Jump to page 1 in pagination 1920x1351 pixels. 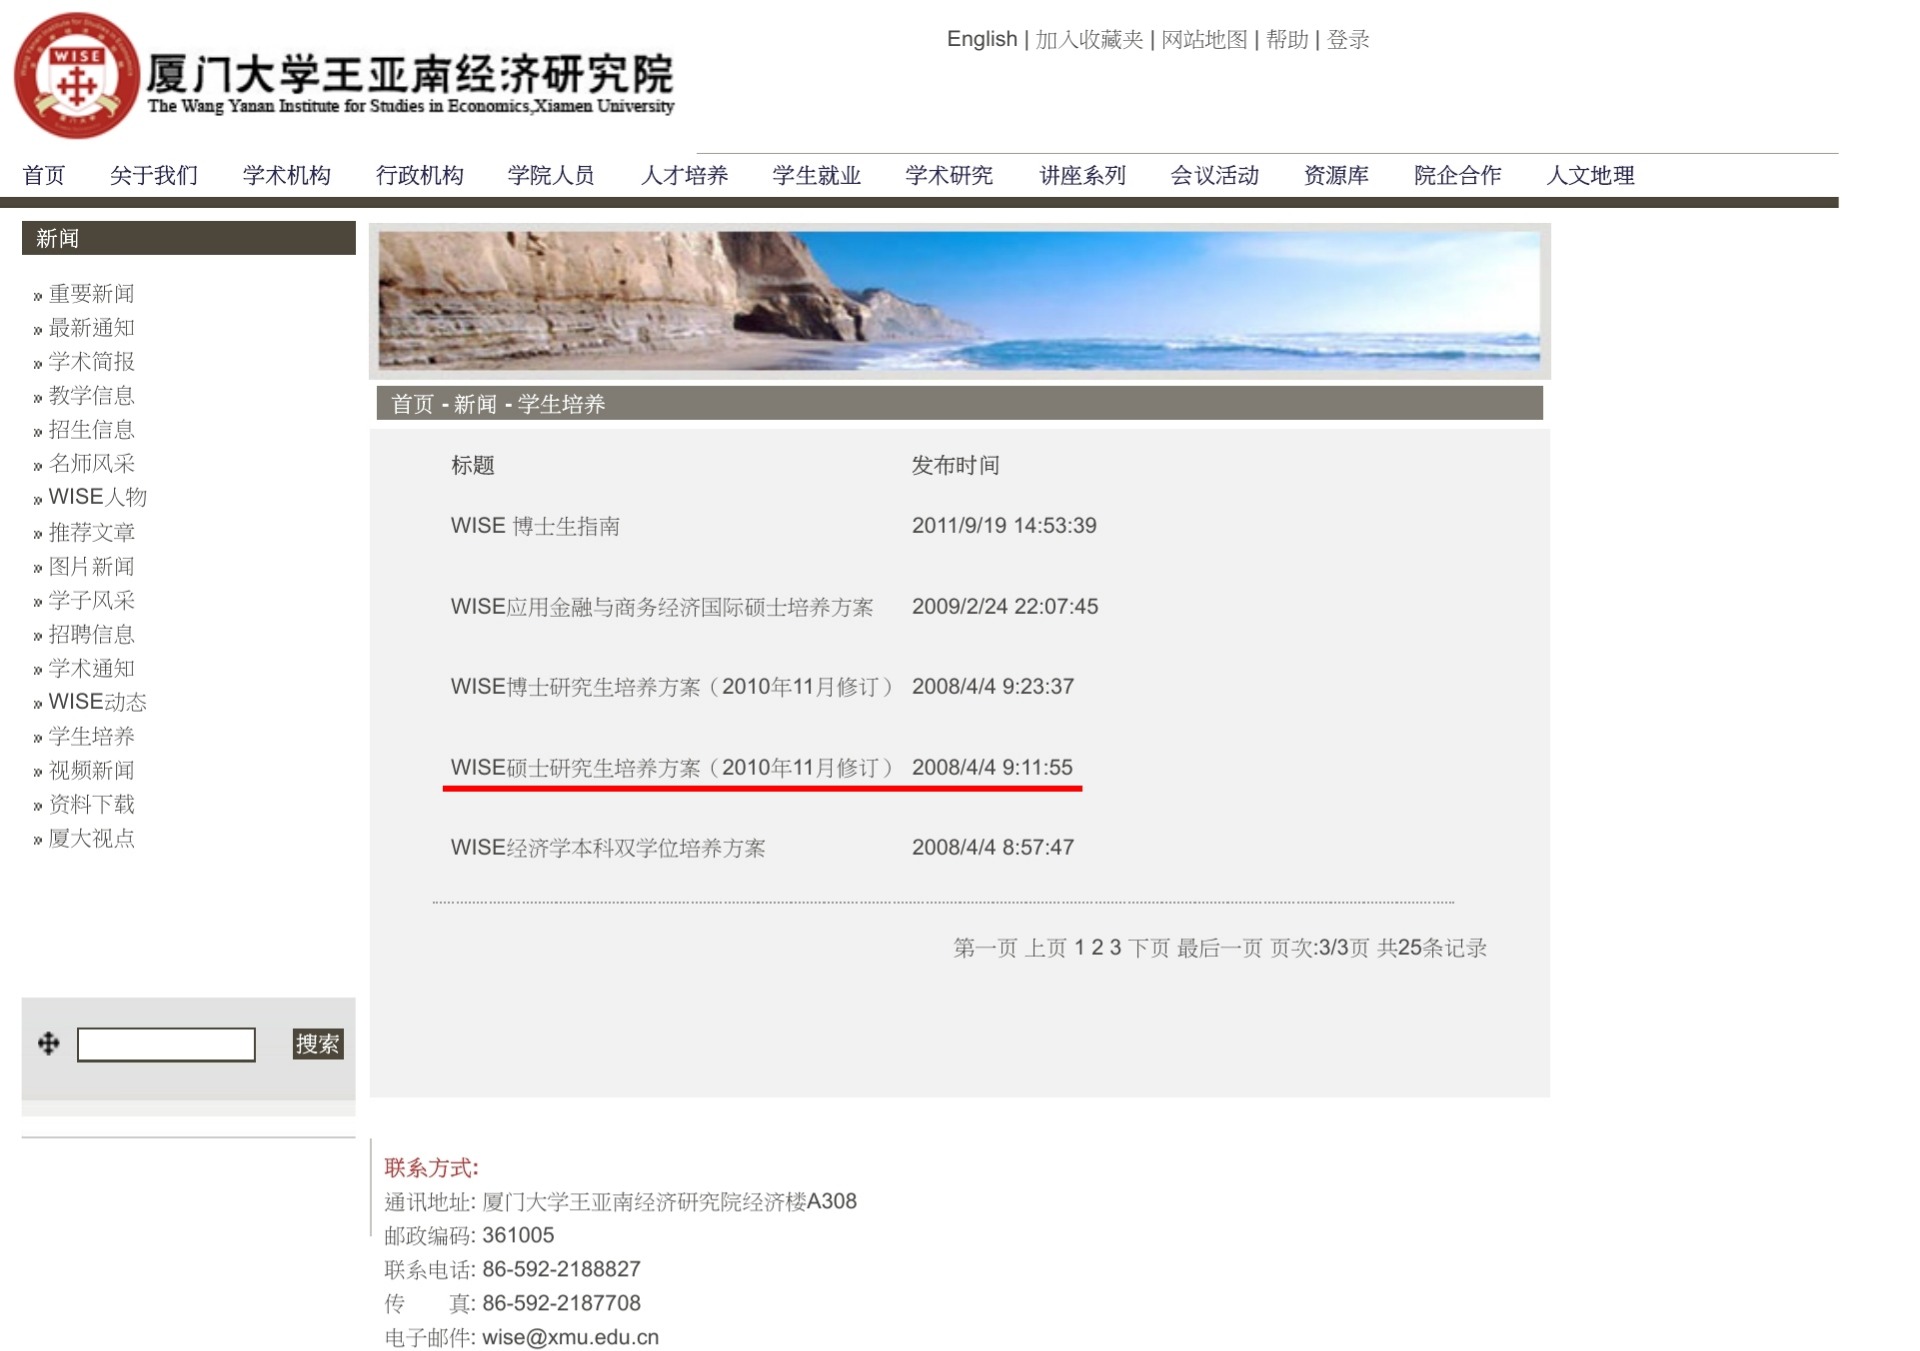[x=1079, y=948]
